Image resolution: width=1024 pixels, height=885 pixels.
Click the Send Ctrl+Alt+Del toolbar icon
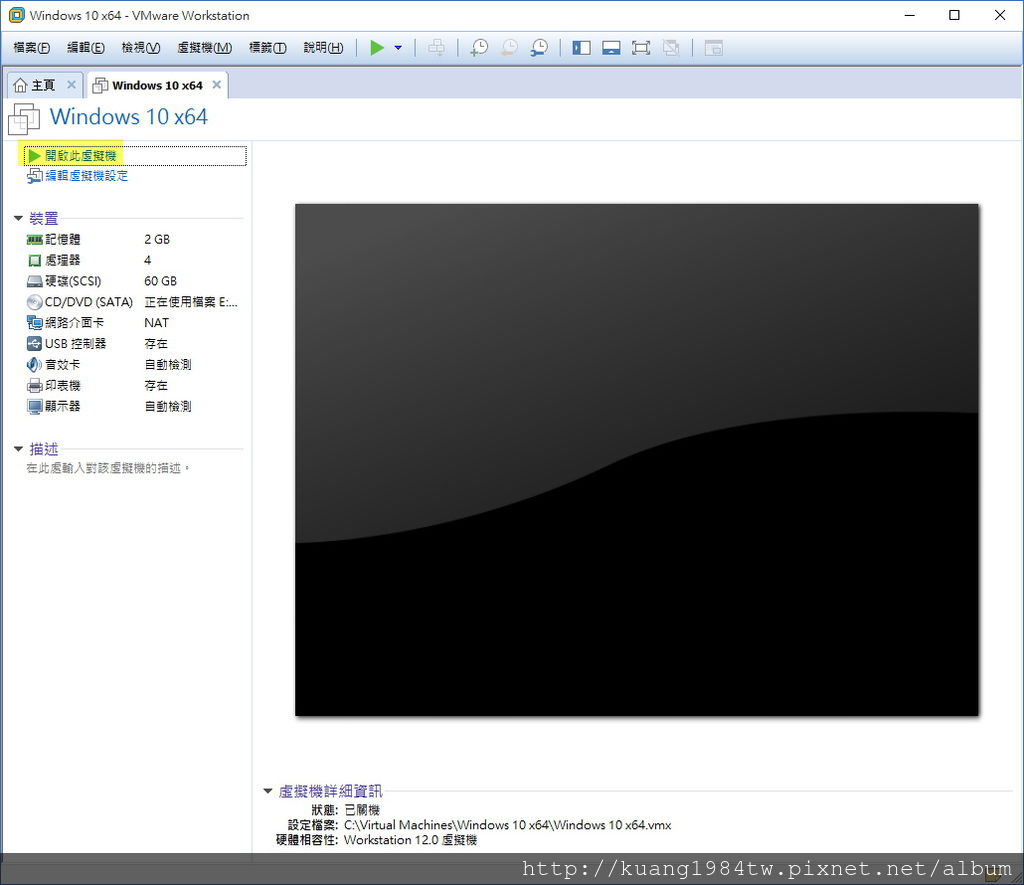(x=436, y=48)
